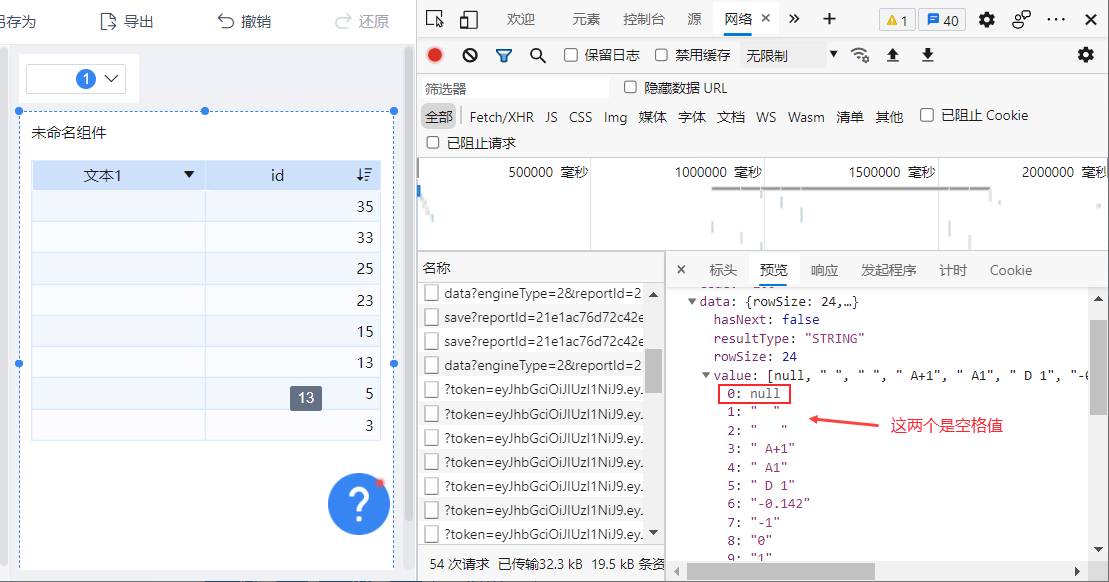Export HAR file download arrow
The image size is (1109, 582).
927,55
